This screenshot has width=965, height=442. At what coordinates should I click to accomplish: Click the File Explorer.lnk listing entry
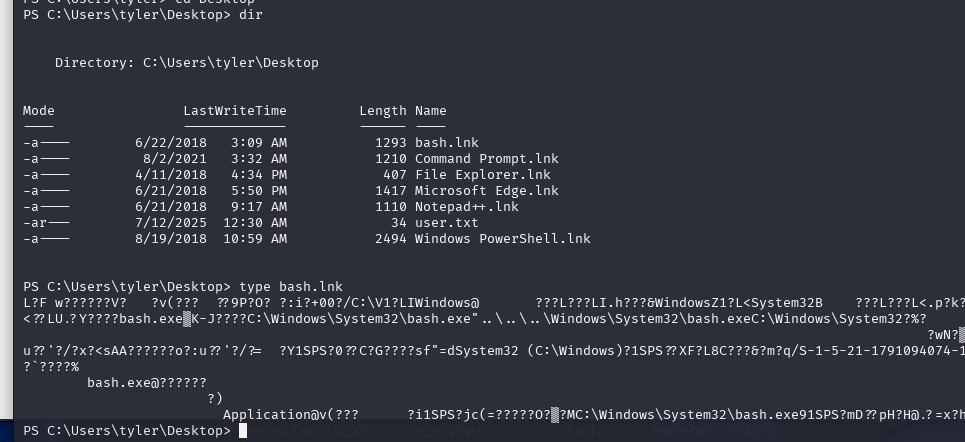click(x=483, y=175)
